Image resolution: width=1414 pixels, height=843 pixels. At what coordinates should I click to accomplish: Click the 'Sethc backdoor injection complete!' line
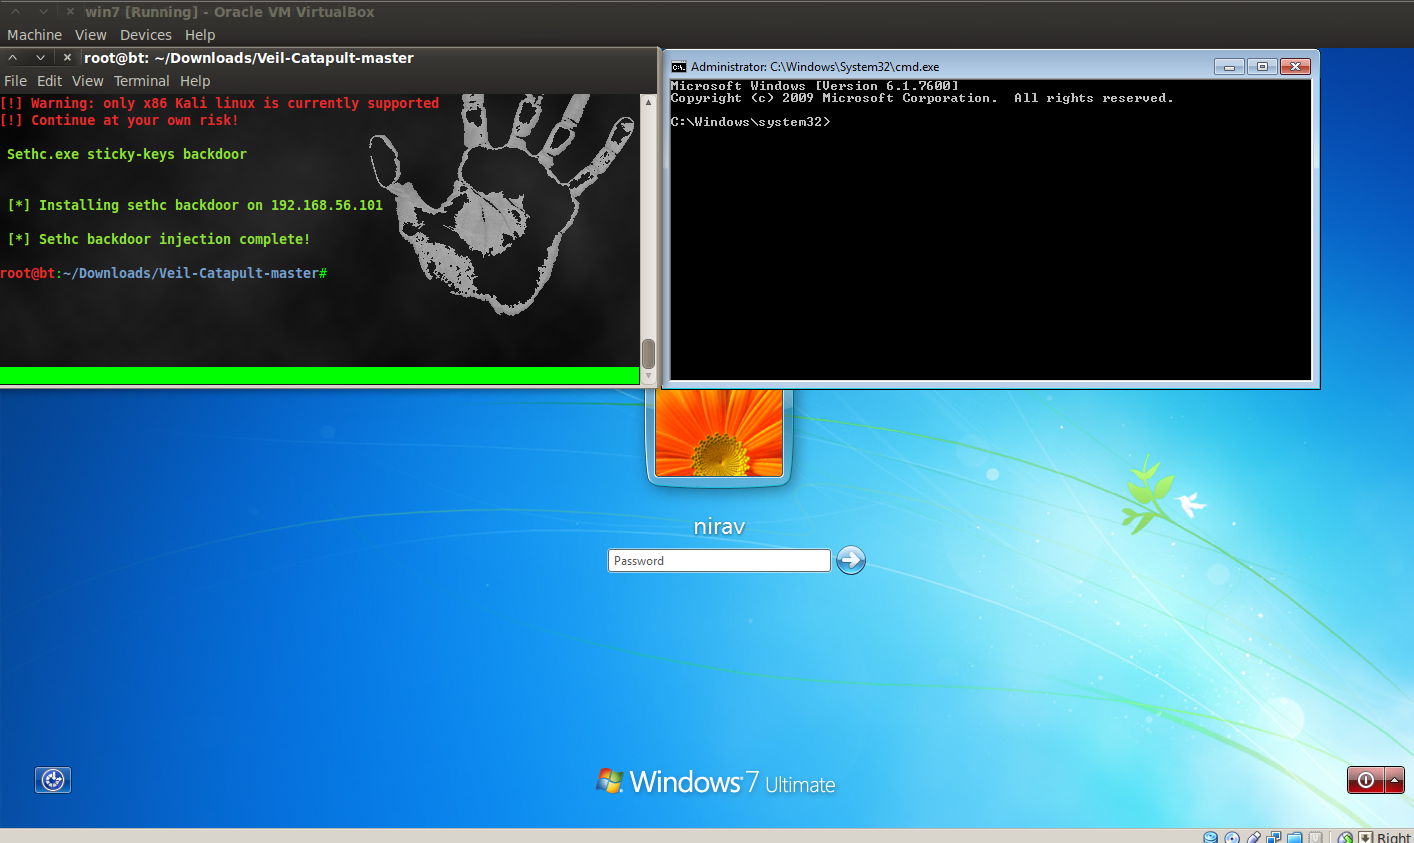coord(159,239)
